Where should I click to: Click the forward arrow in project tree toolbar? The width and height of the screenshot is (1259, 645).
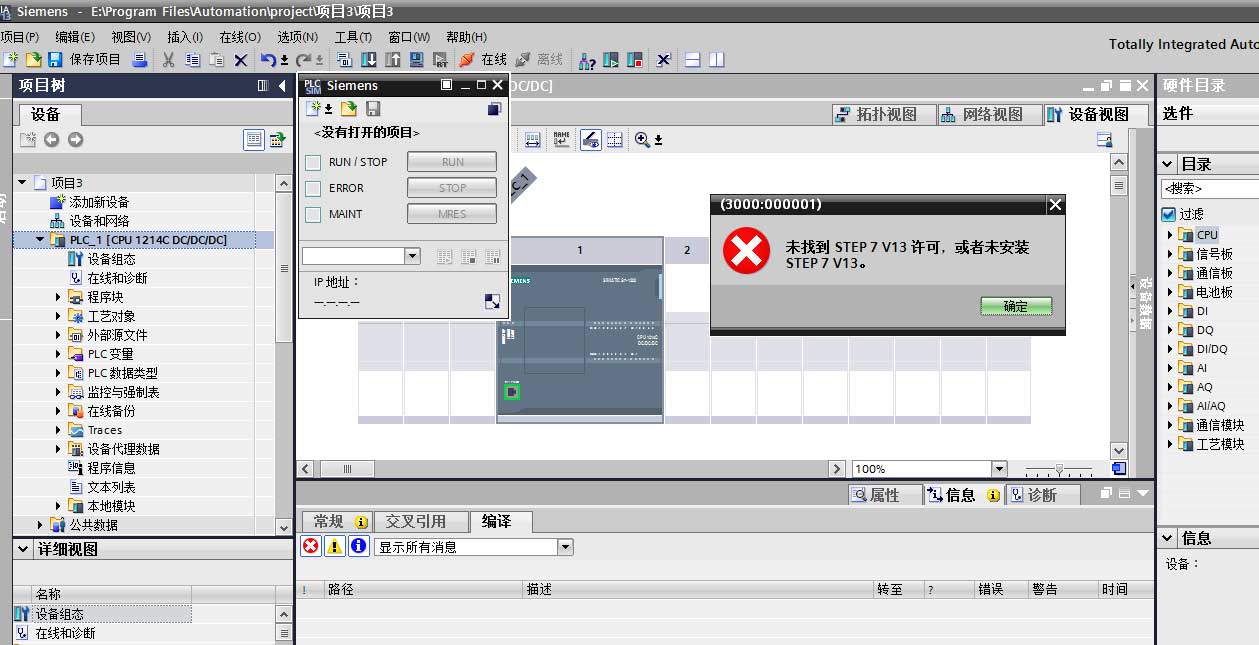pos(75,140)
